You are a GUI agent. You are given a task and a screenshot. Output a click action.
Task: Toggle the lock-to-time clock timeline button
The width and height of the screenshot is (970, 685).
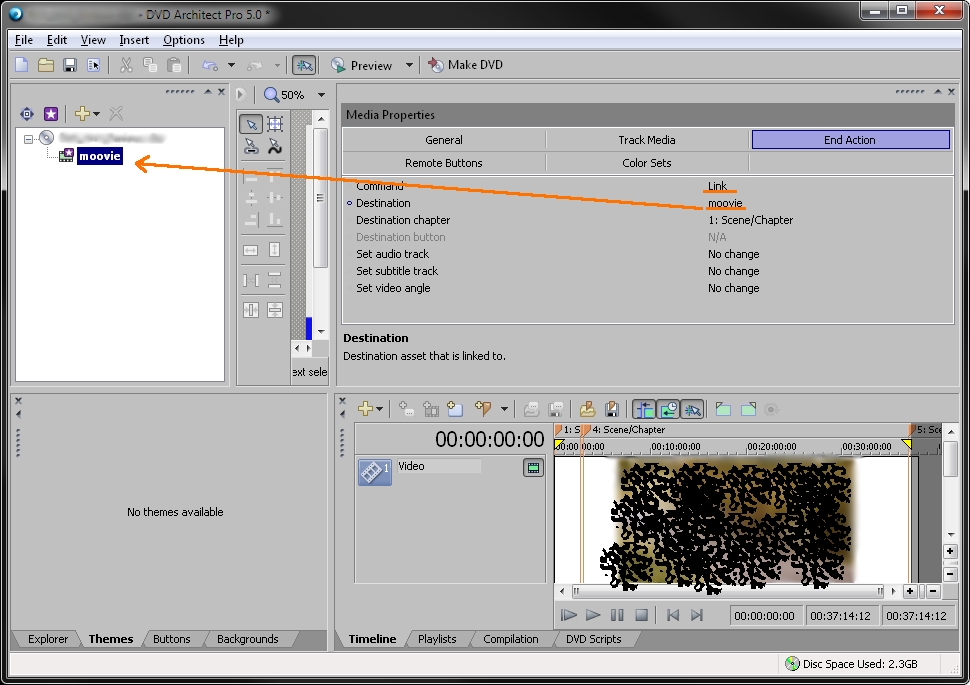[668, 409]
